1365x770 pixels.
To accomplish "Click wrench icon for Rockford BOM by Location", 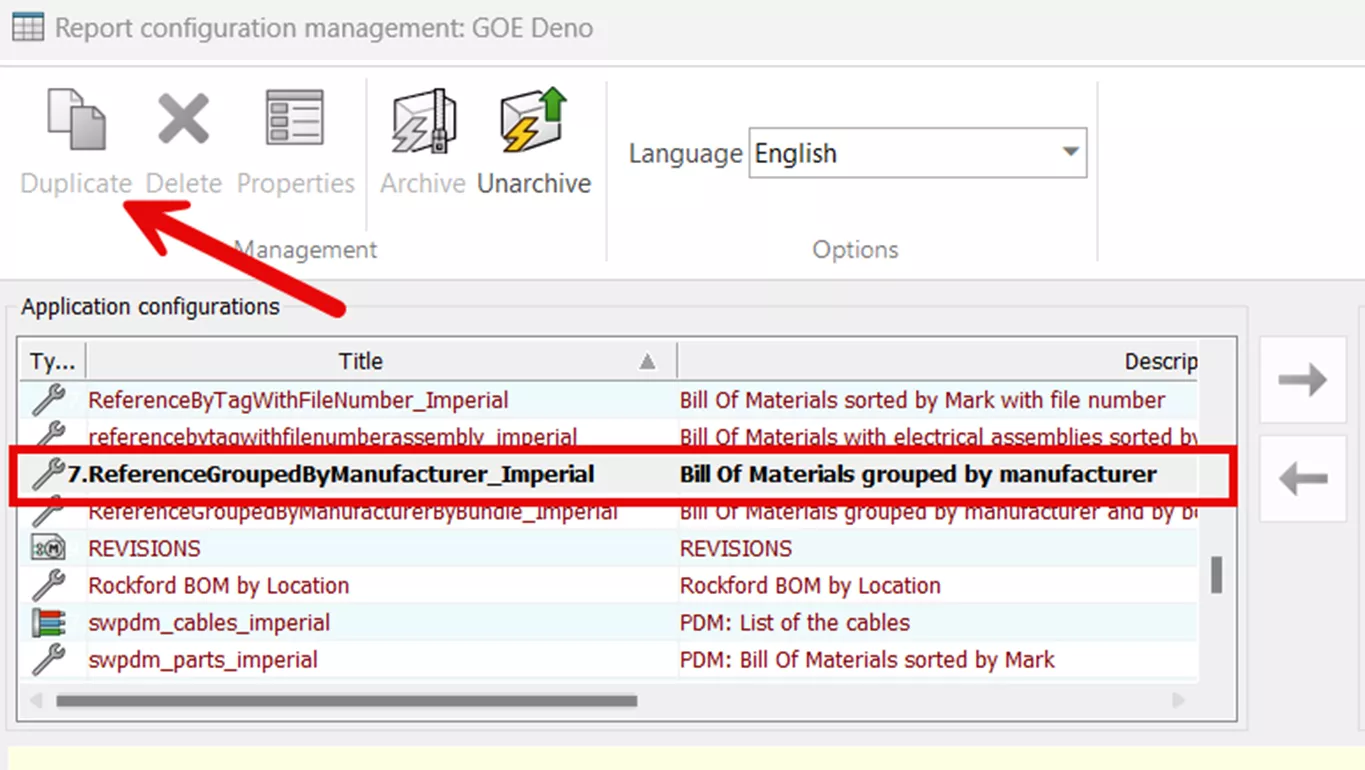I will (x=48, y=586).
